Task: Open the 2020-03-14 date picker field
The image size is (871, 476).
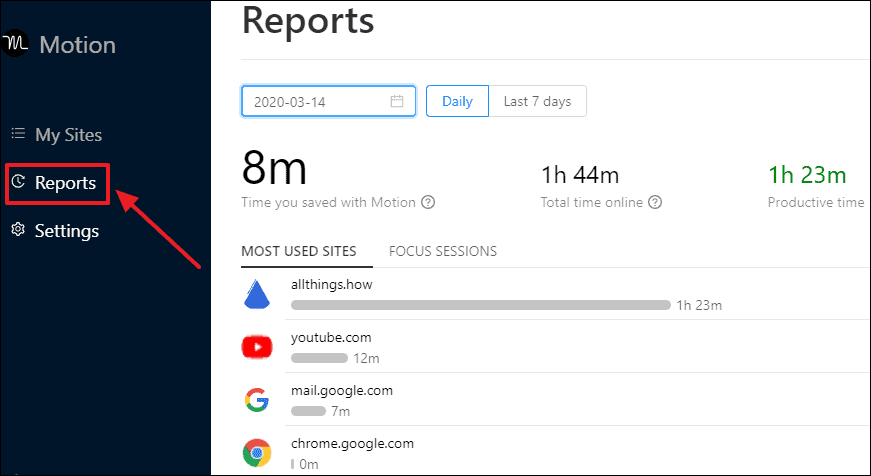Action: (328, 101)
